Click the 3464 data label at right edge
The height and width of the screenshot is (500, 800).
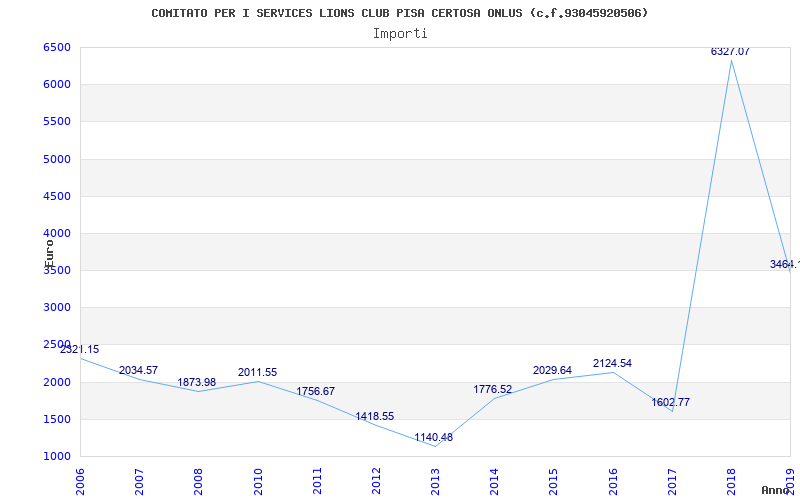785,264
